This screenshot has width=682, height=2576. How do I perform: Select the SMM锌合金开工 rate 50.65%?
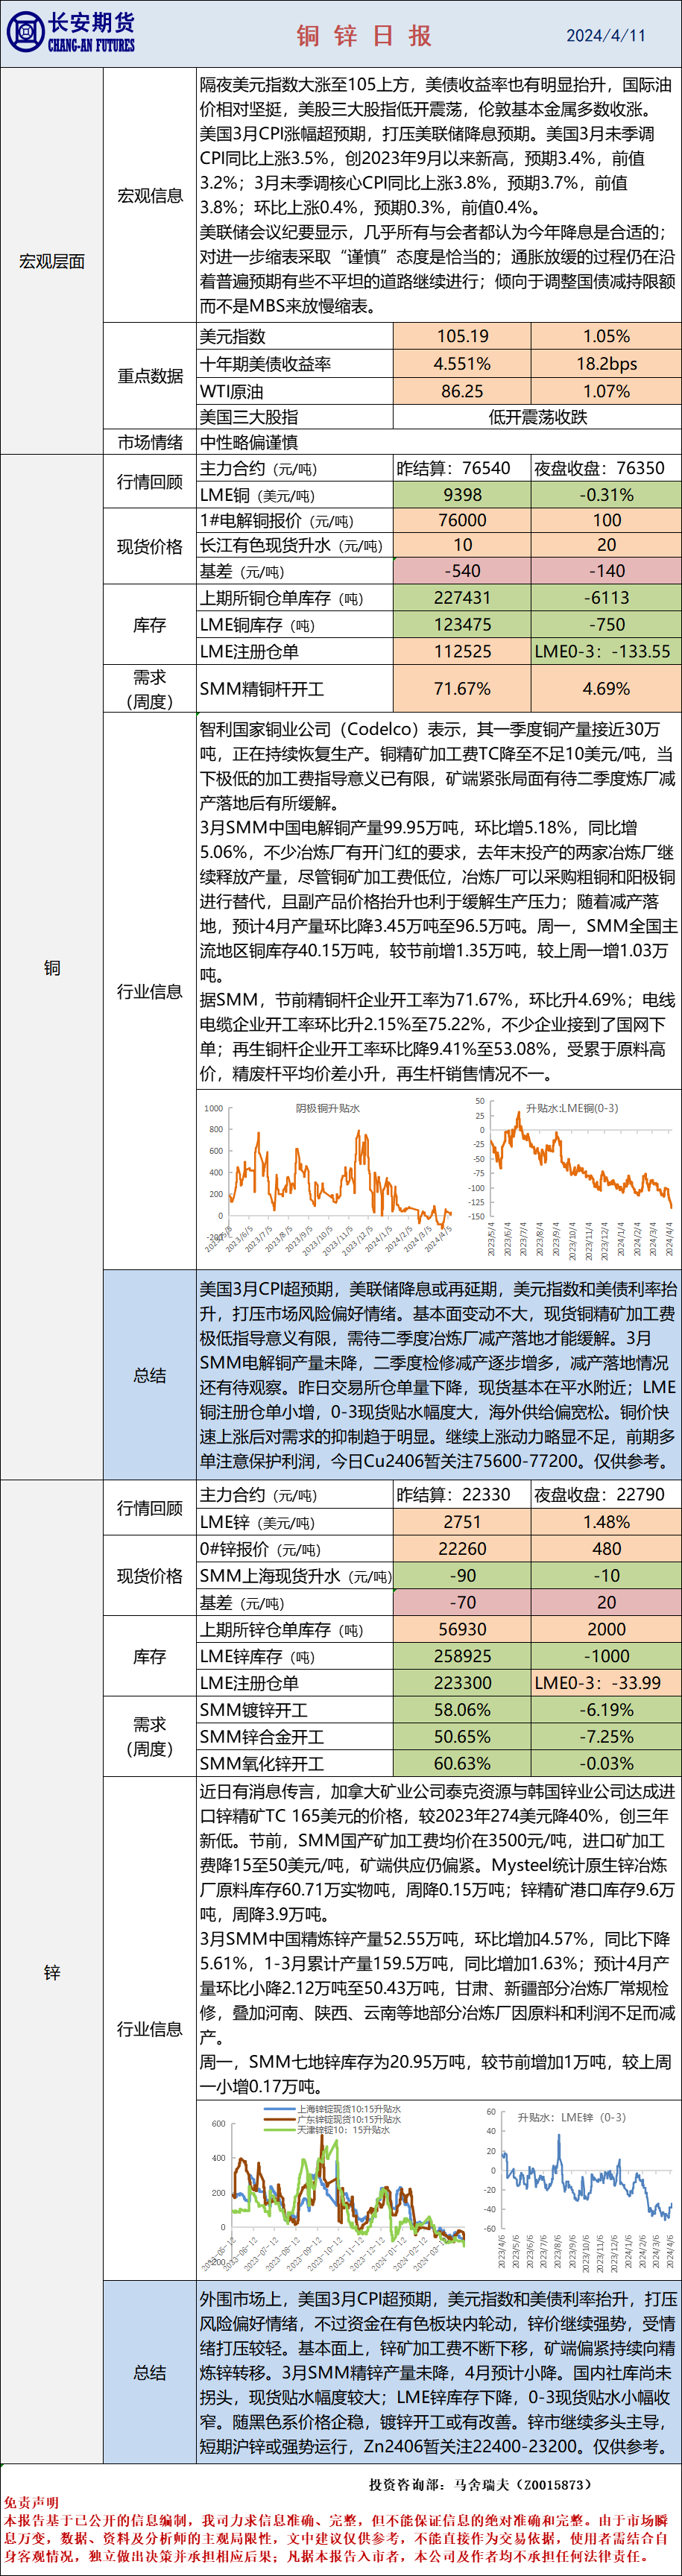(462, 1737)
